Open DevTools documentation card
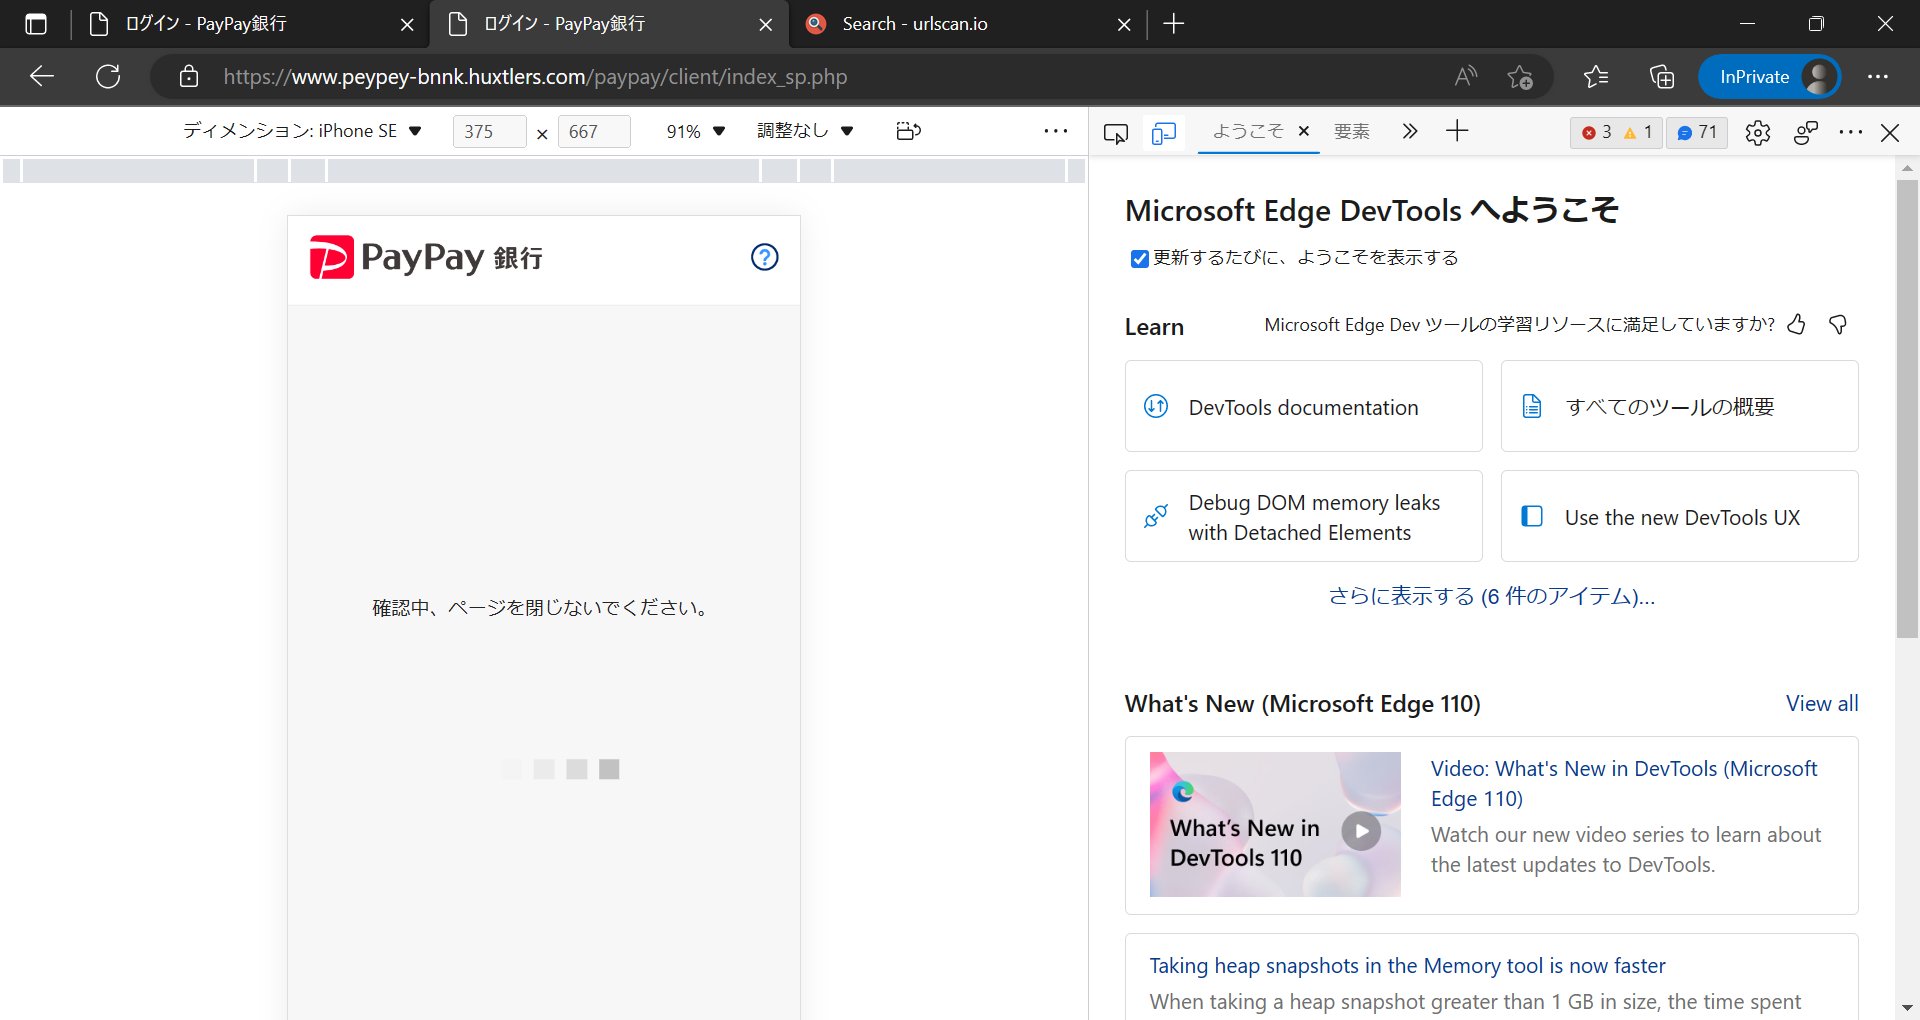The width and height of the screenshot is (1920, 1020). 1303,406
